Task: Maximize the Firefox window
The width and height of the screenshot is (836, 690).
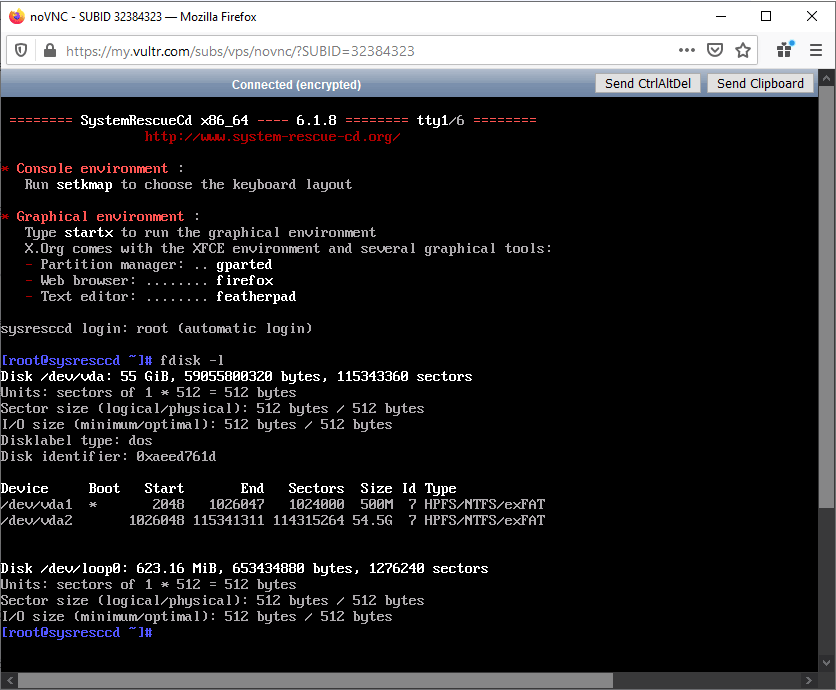Action: [x=766, y=17]
